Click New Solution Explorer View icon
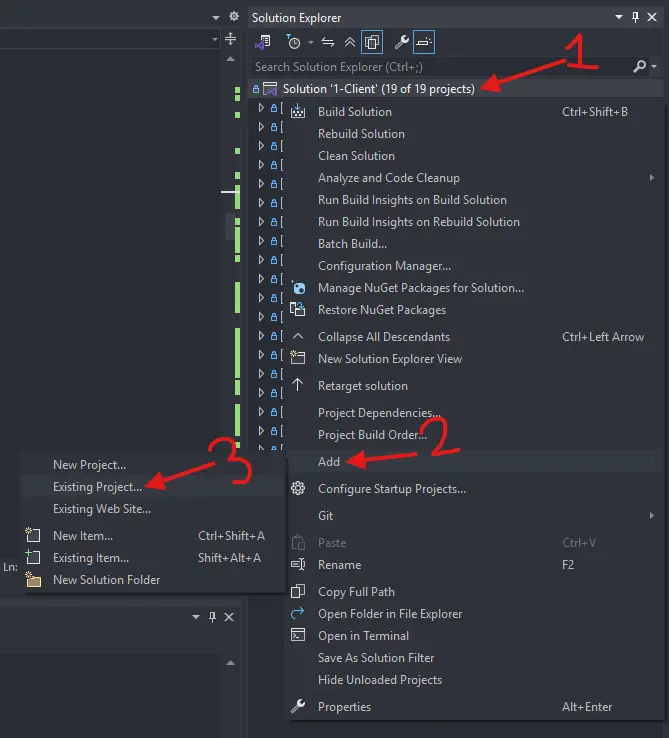 coord(298,358)
